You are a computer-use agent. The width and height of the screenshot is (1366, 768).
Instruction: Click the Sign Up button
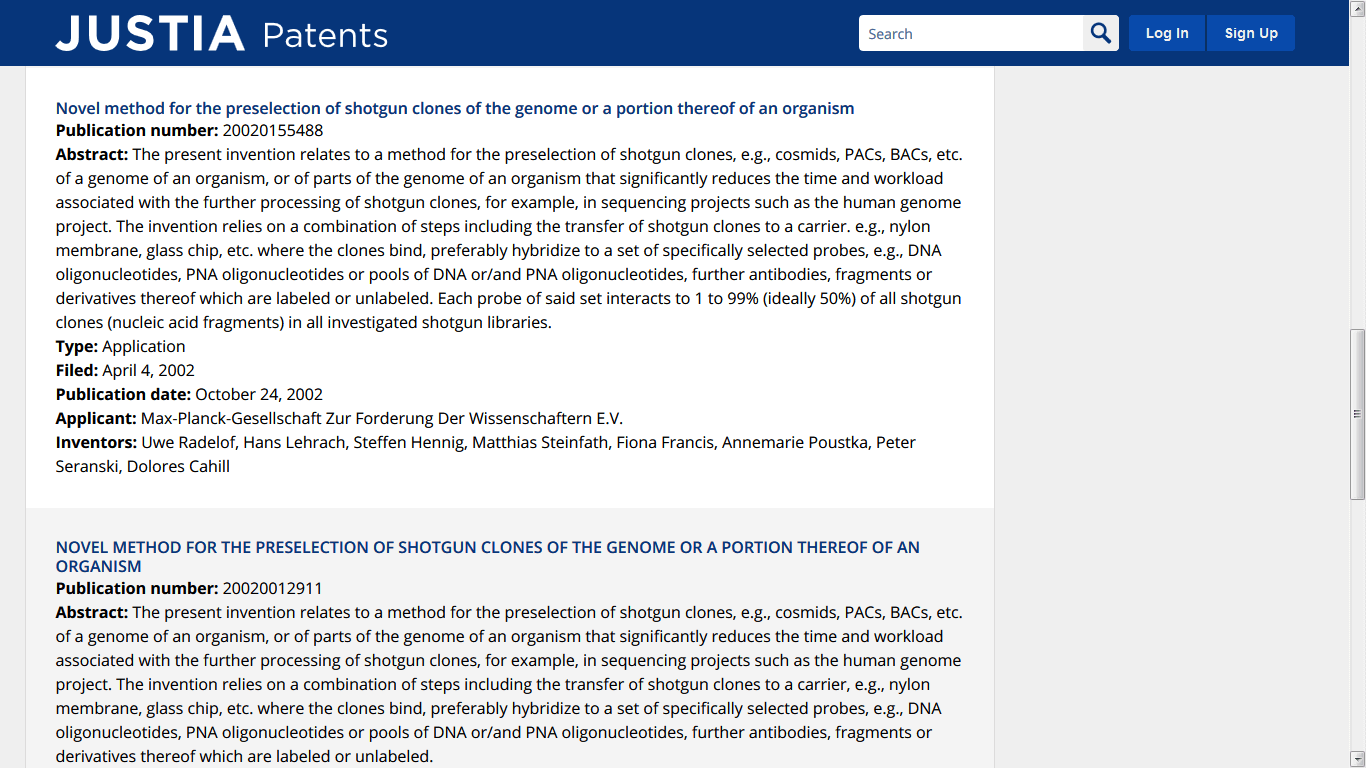pos(1251,33)
